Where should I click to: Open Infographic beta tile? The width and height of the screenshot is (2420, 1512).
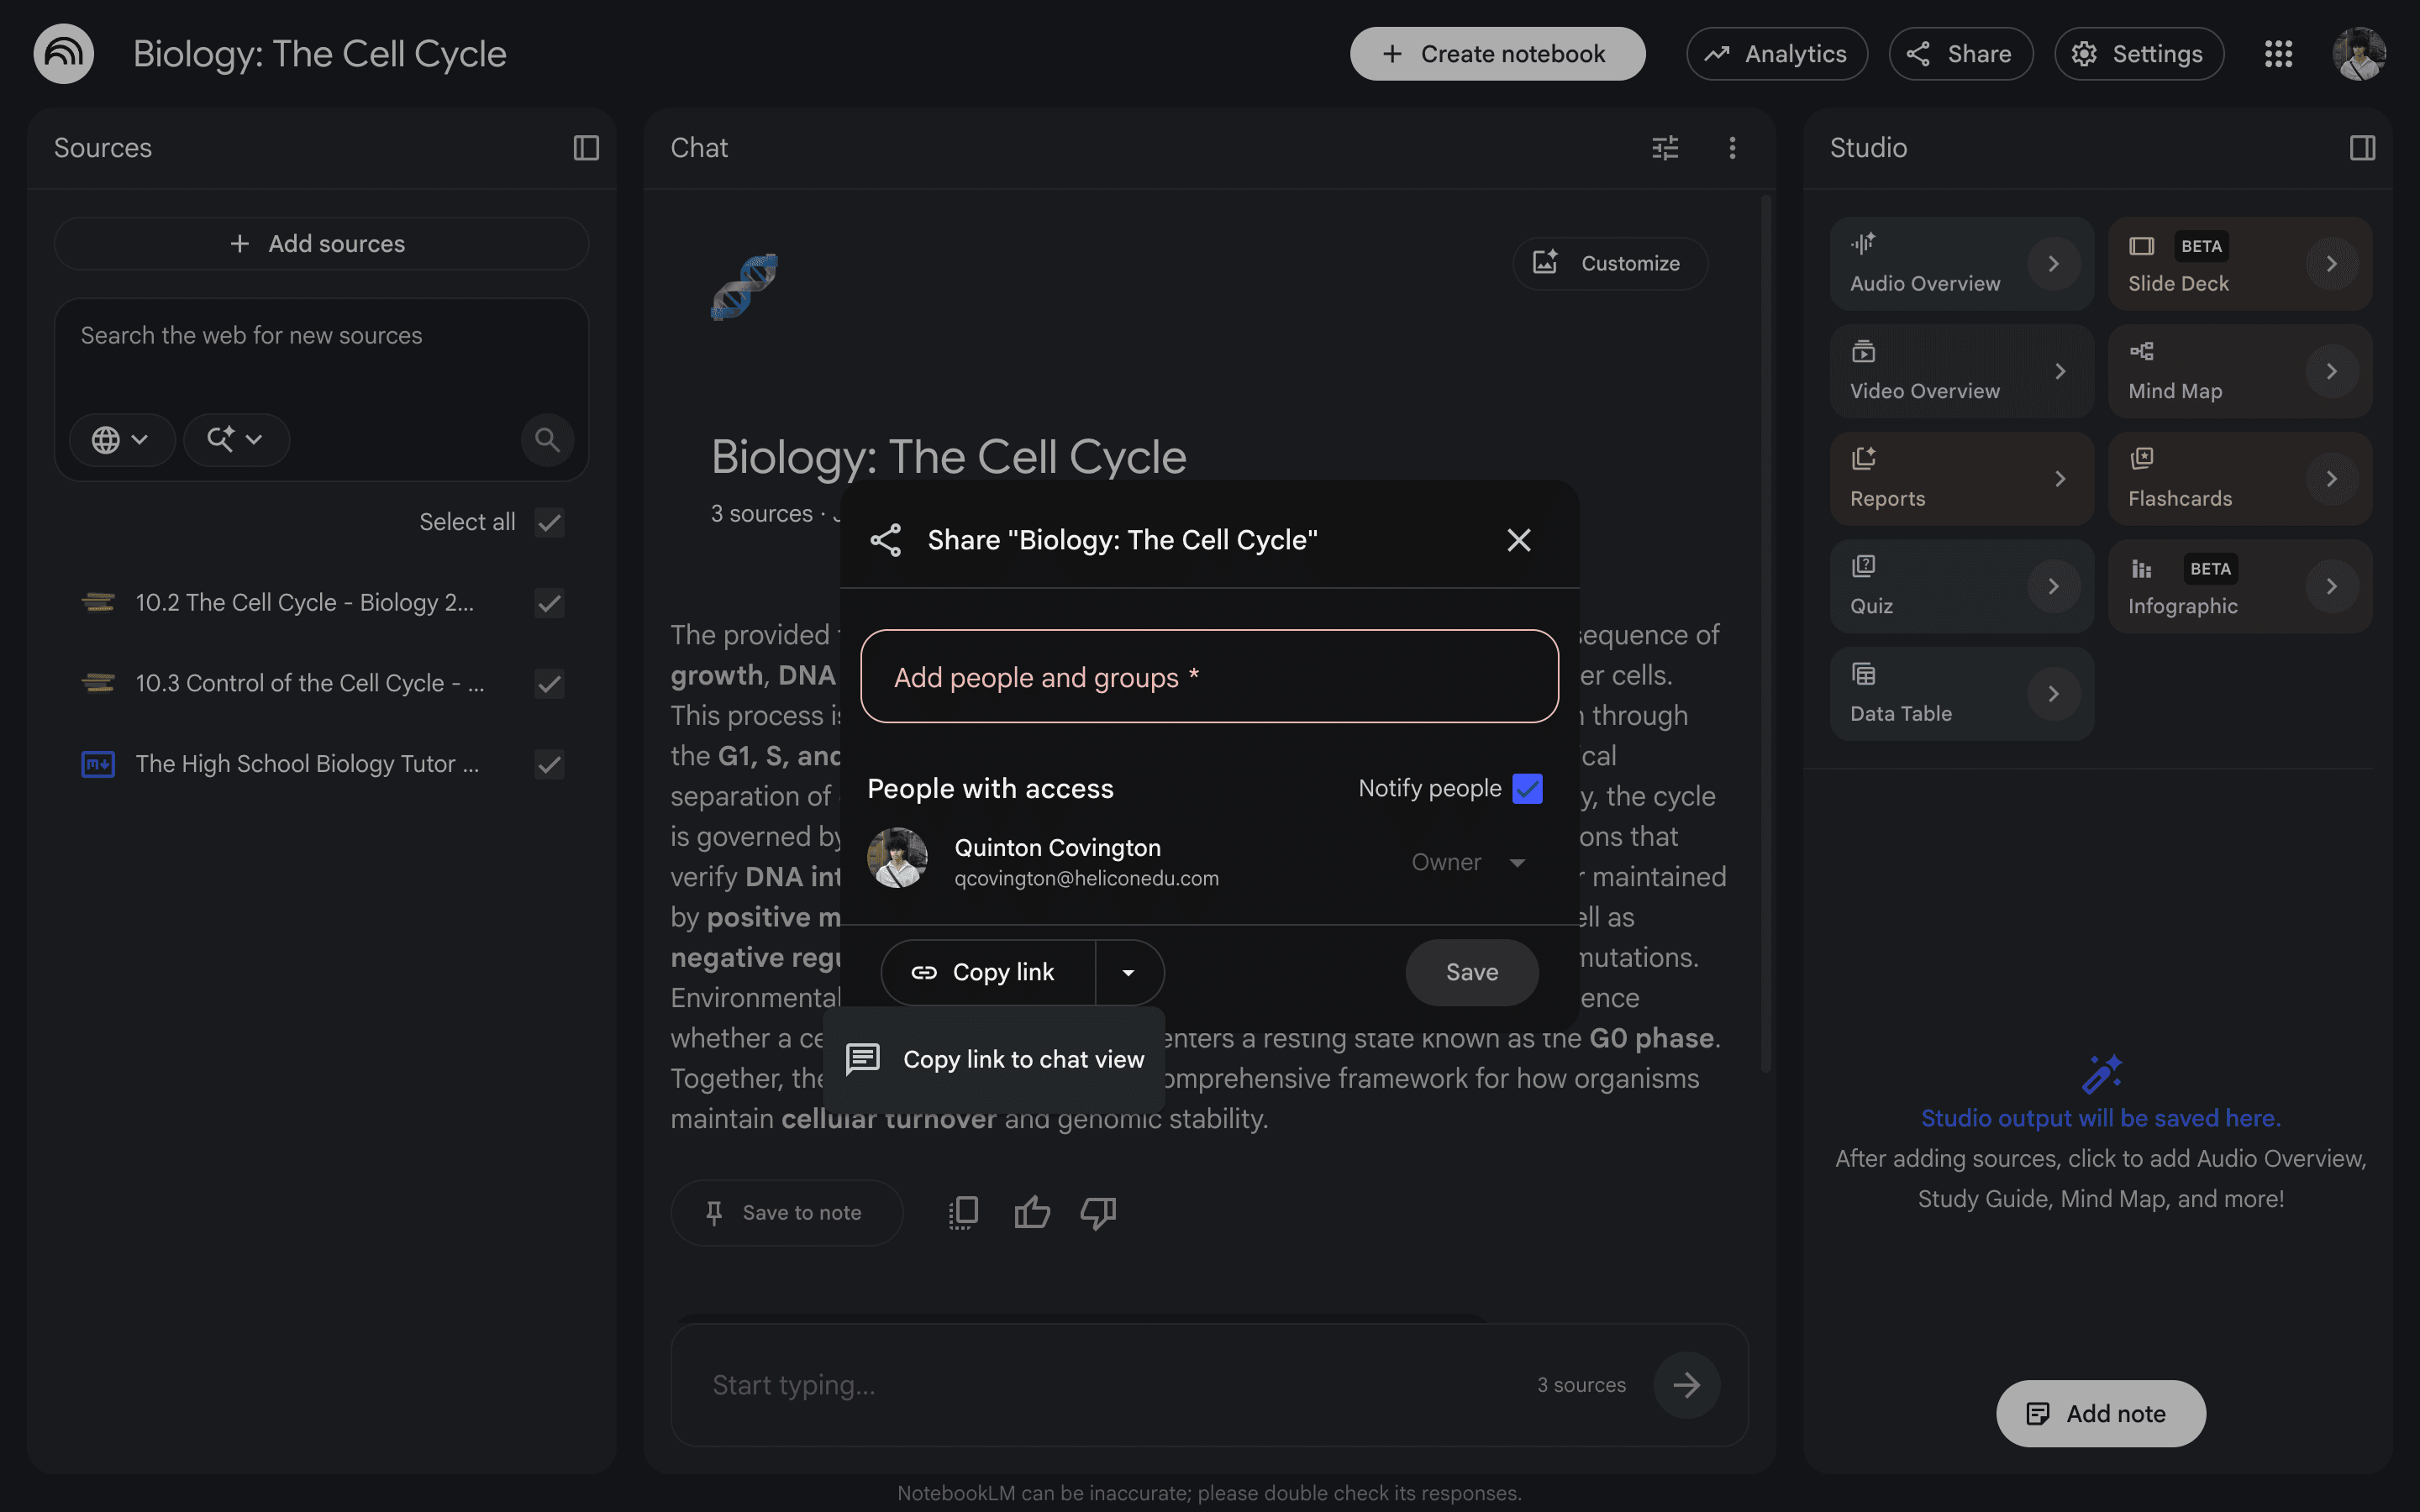tap(2240, 586)
